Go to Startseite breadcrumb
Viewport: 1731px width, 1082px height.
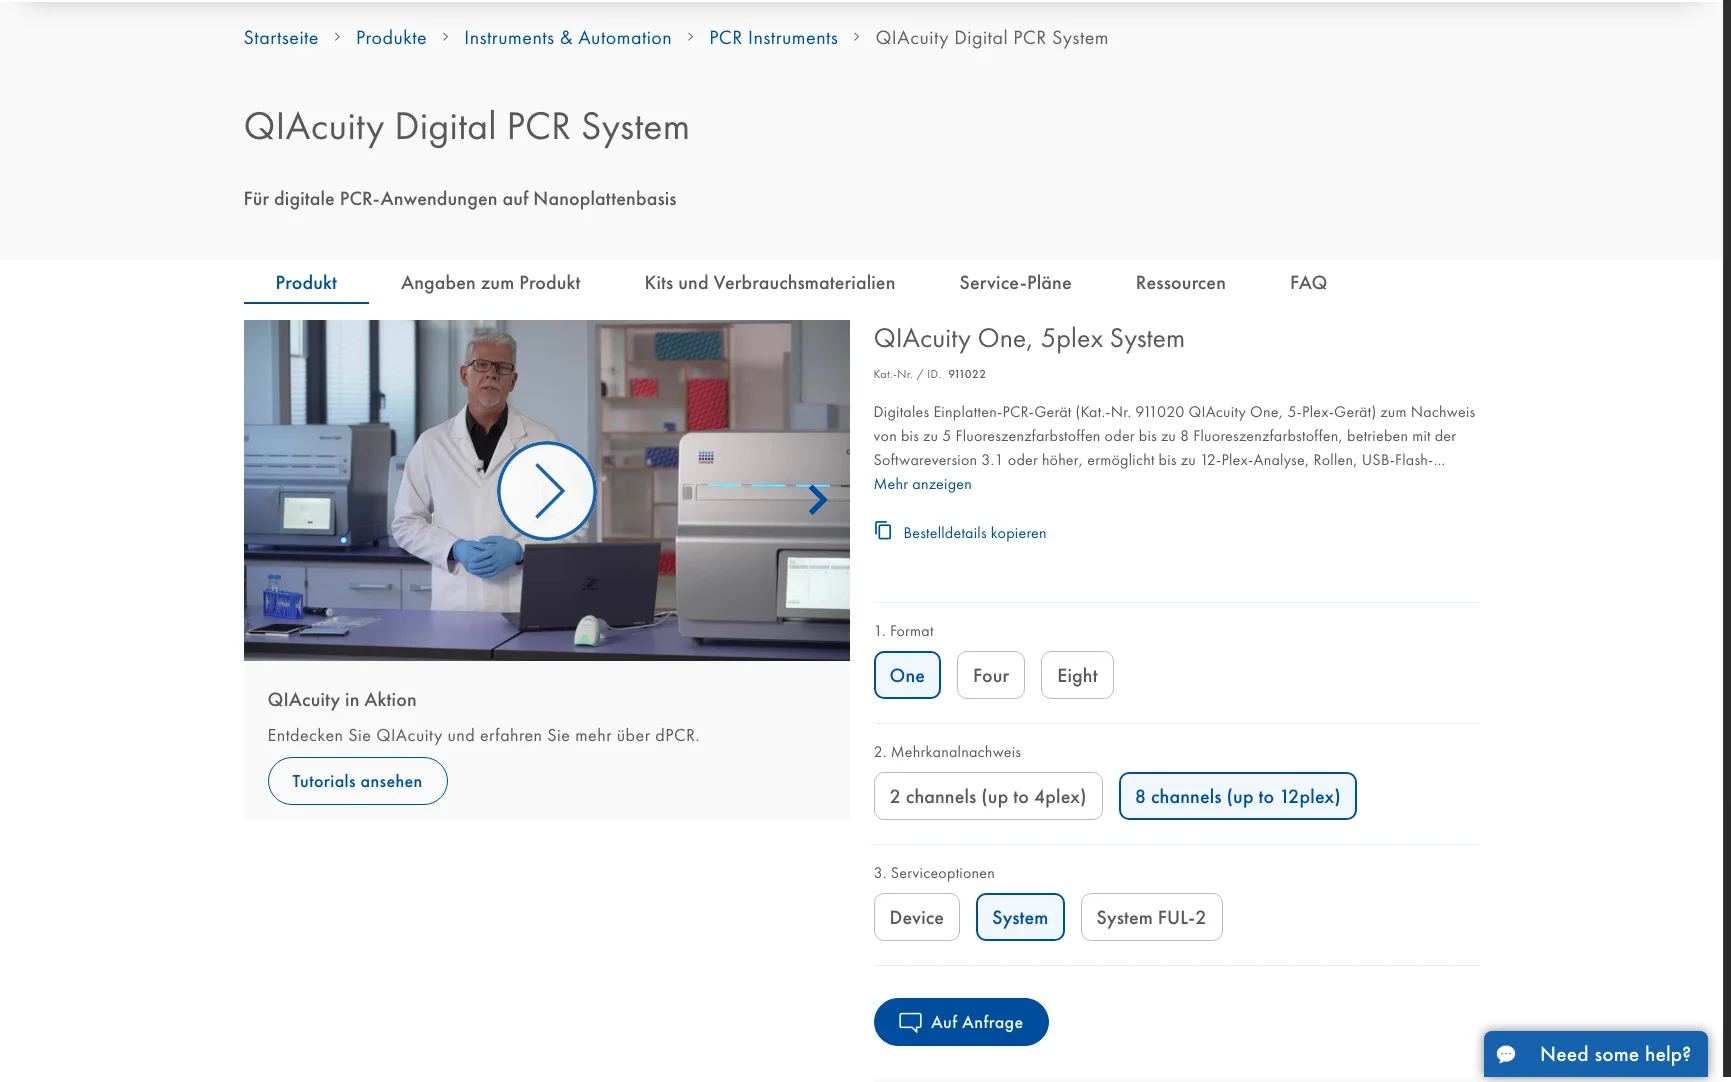point(281,38)
